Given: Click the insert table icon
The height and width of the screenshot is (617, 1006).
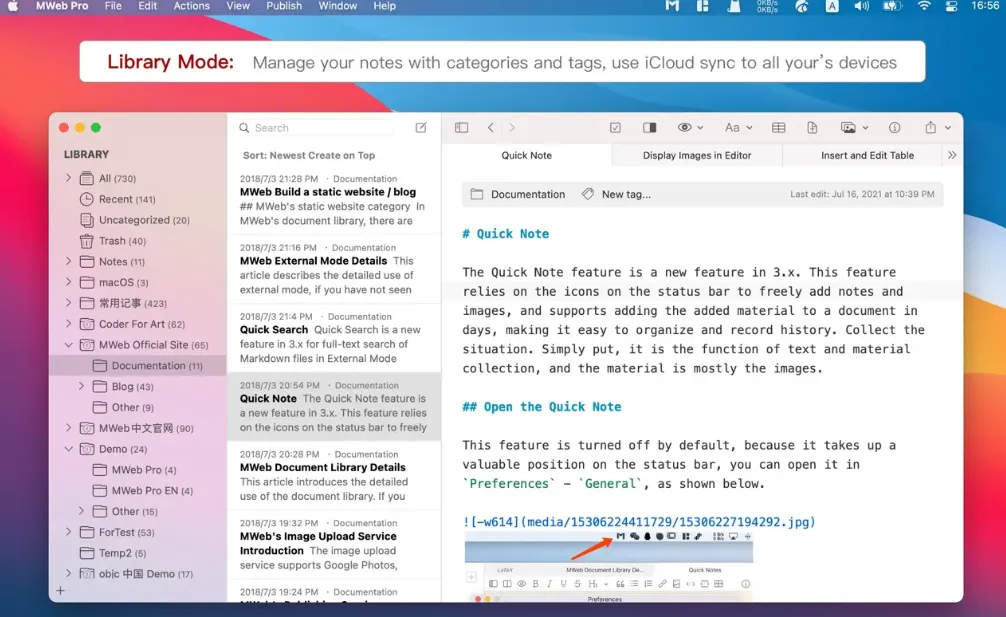Looking at the screenshot, I should [778, 128].
